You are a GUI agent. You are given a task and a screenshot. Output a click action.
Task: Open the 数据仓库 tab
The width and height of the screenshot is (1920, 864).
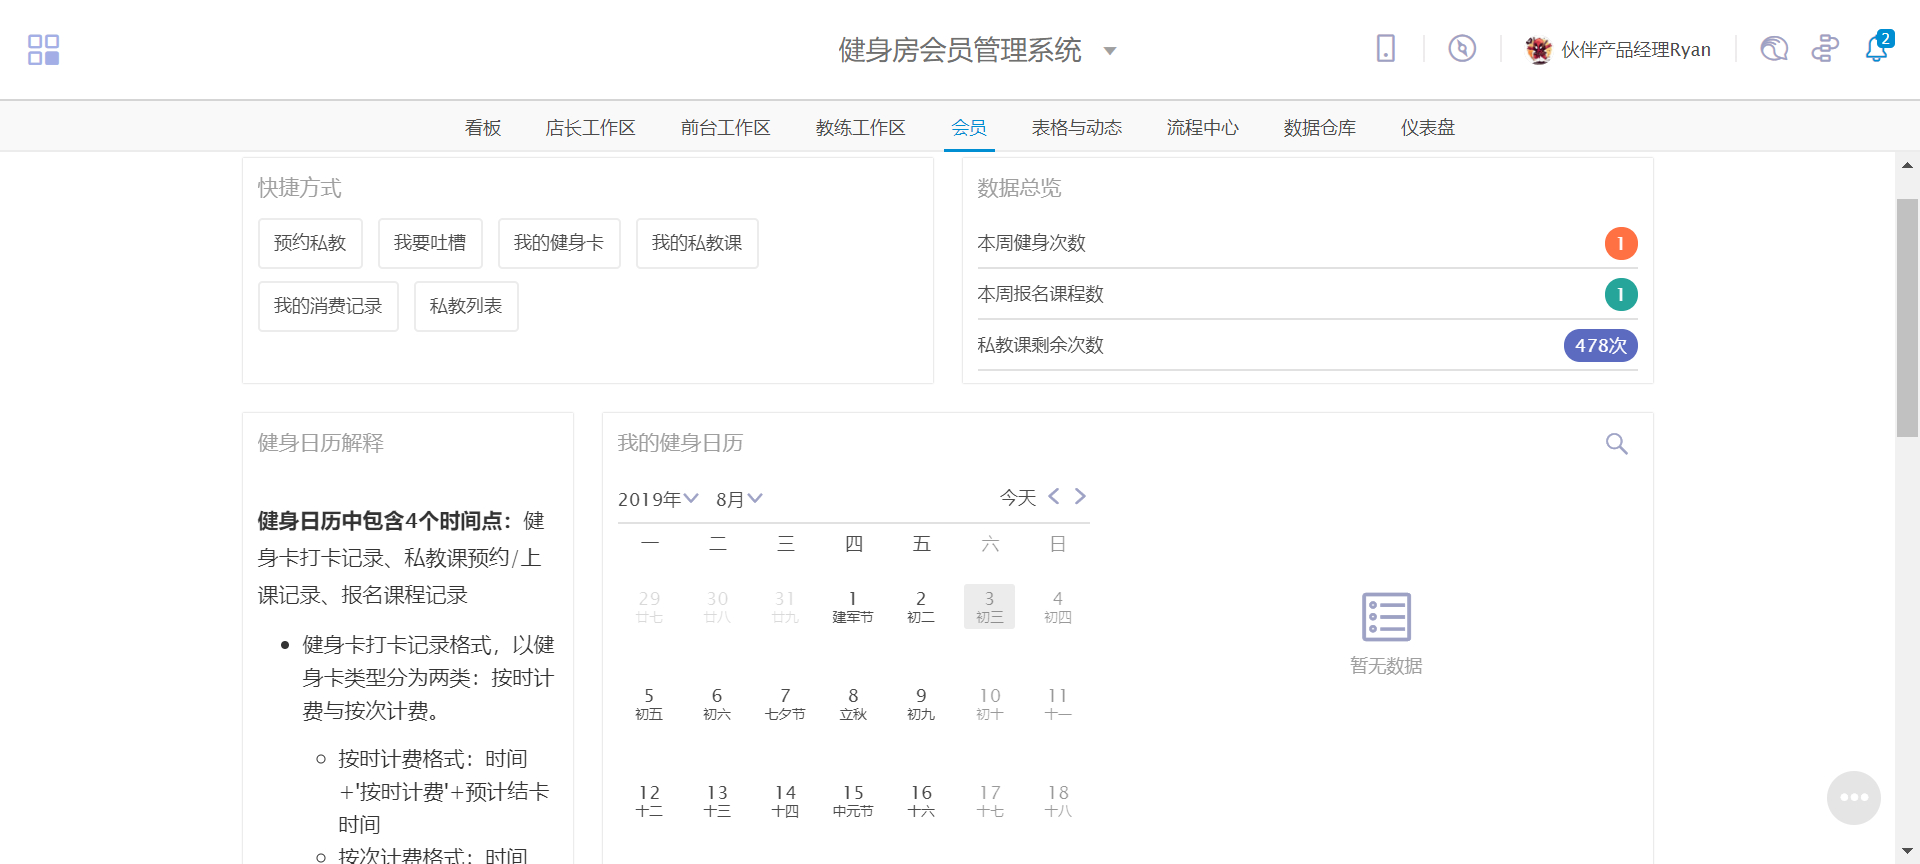pyautogui.click(x=1319, y=128)
